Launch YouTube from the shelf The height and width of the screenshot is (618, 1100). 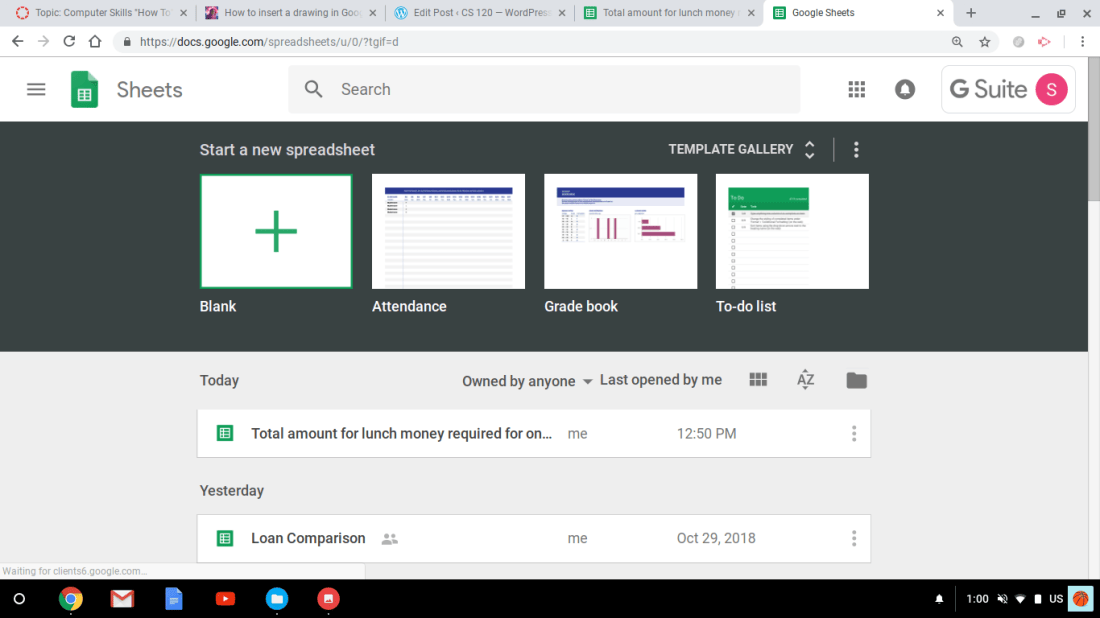(225, 598)
